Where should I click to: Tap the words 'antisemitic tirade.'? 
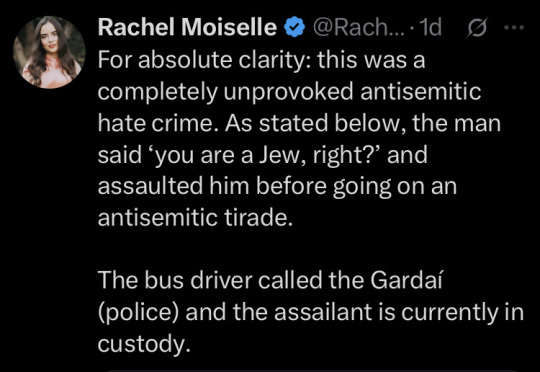tap(195, 218)
